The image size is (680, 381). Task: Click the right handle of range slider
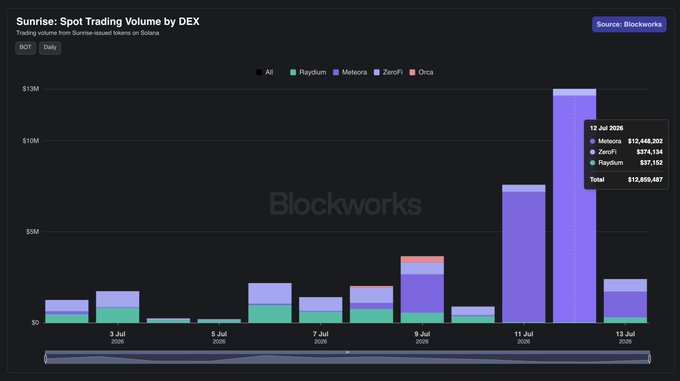[x=649, y=358]
